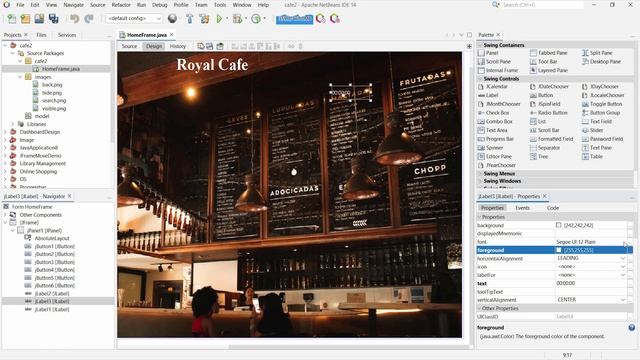Collapse the Other Properties section
The width and height of the screenshot is (640, 360).
click(479, 309)
